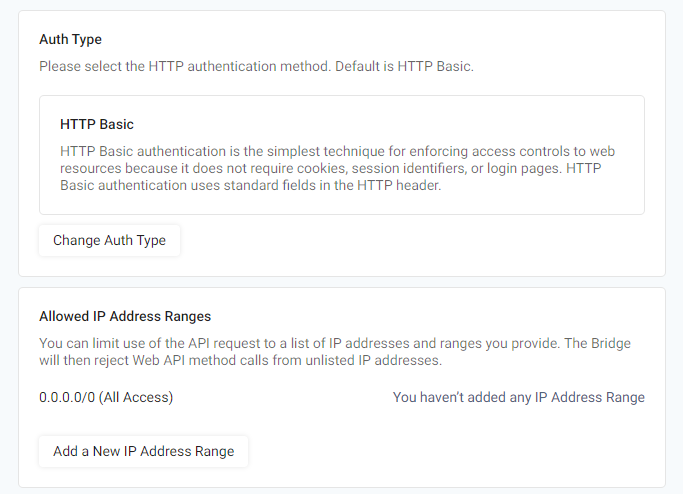Click the HTTP Basic description paragraph
Image resolution: width=683 pixels, height=494 pixels.
pyautogui.click(x=338, y=168)
